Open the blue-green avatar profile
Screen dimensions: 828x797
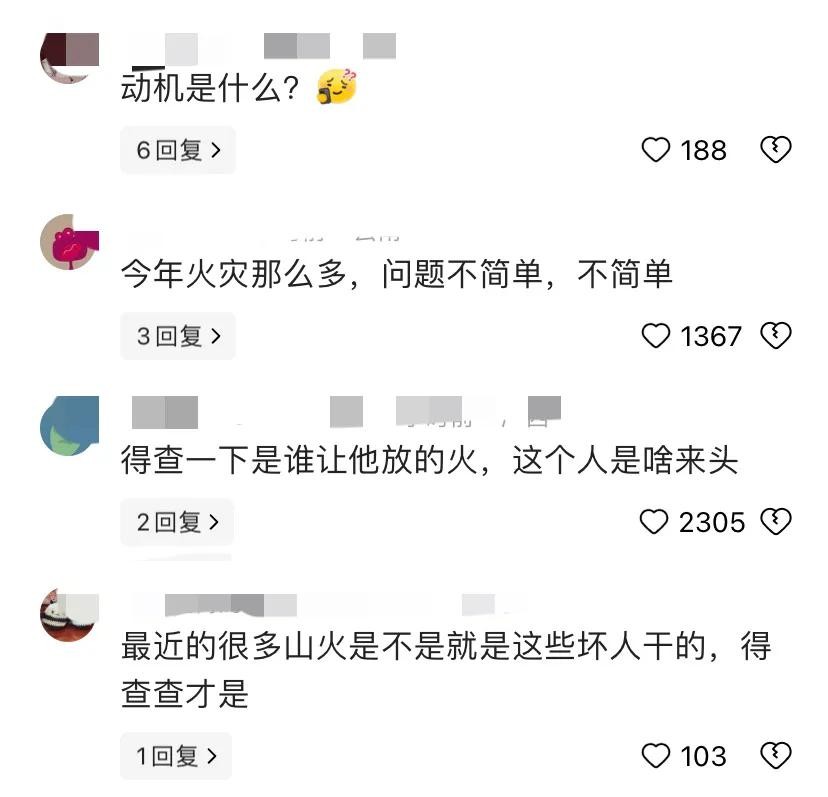tap(69, 426)
